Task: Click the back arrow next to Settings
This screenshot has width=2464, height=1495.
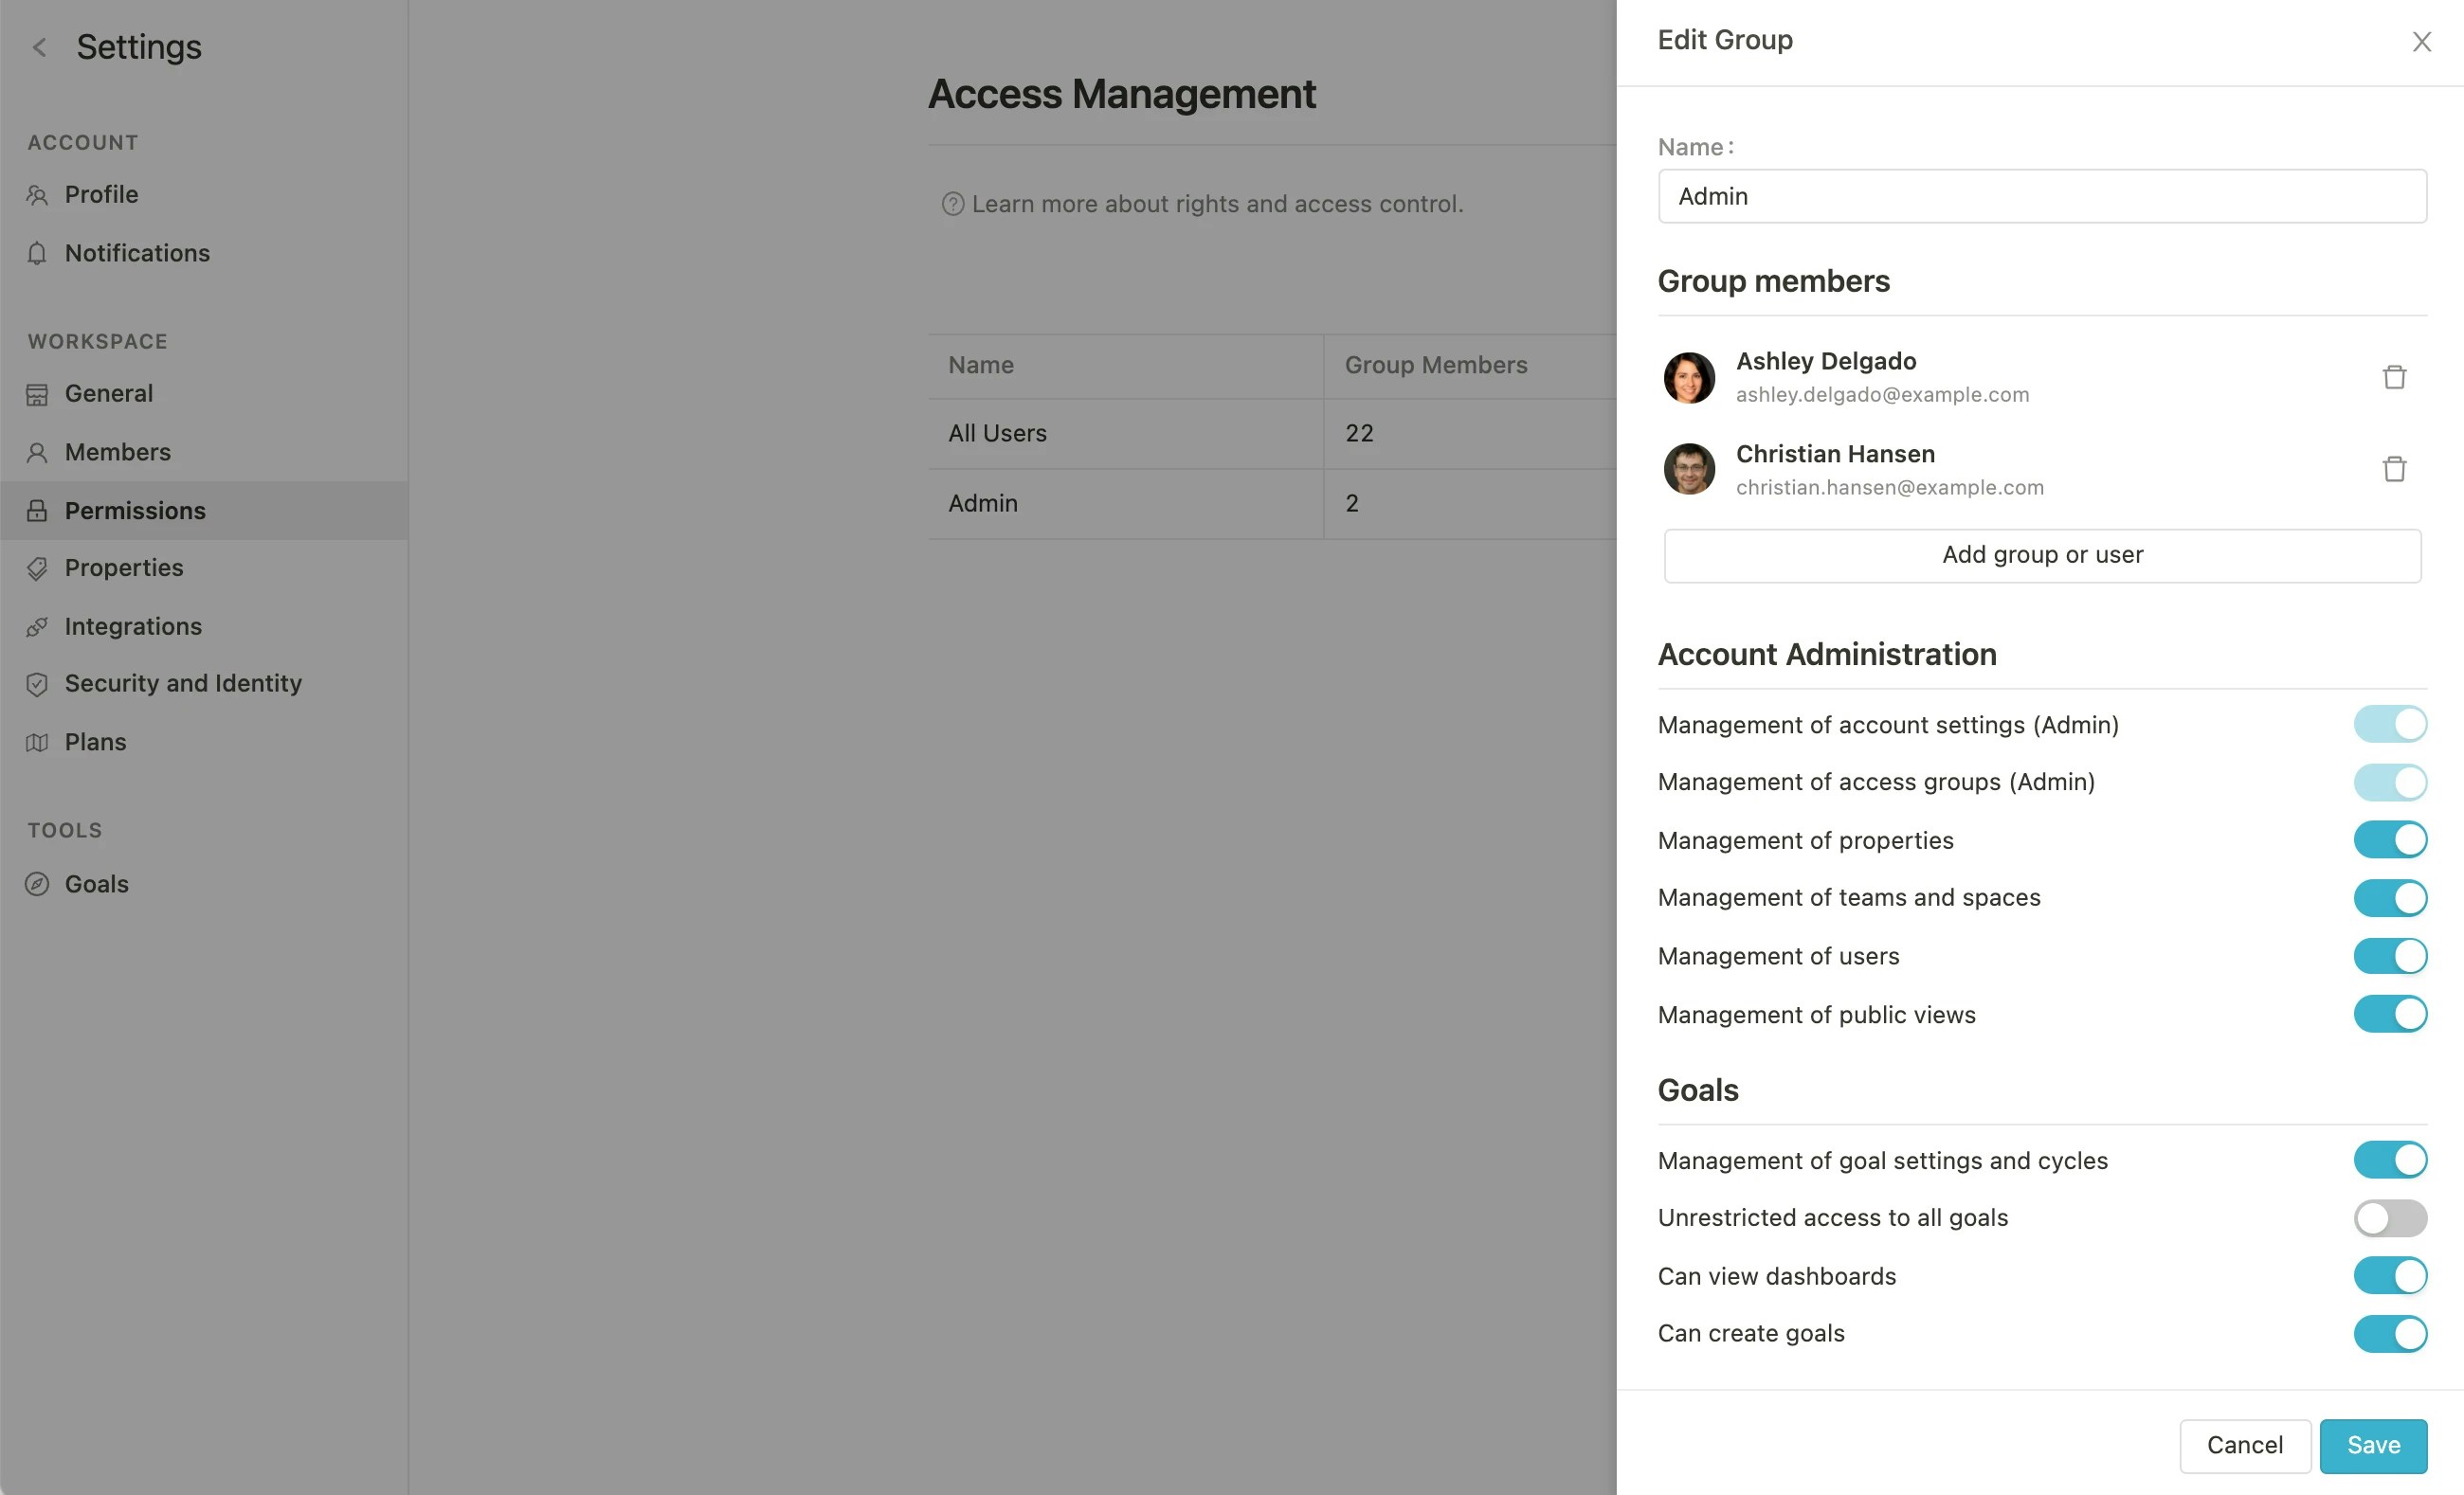Action: (40, 47)
